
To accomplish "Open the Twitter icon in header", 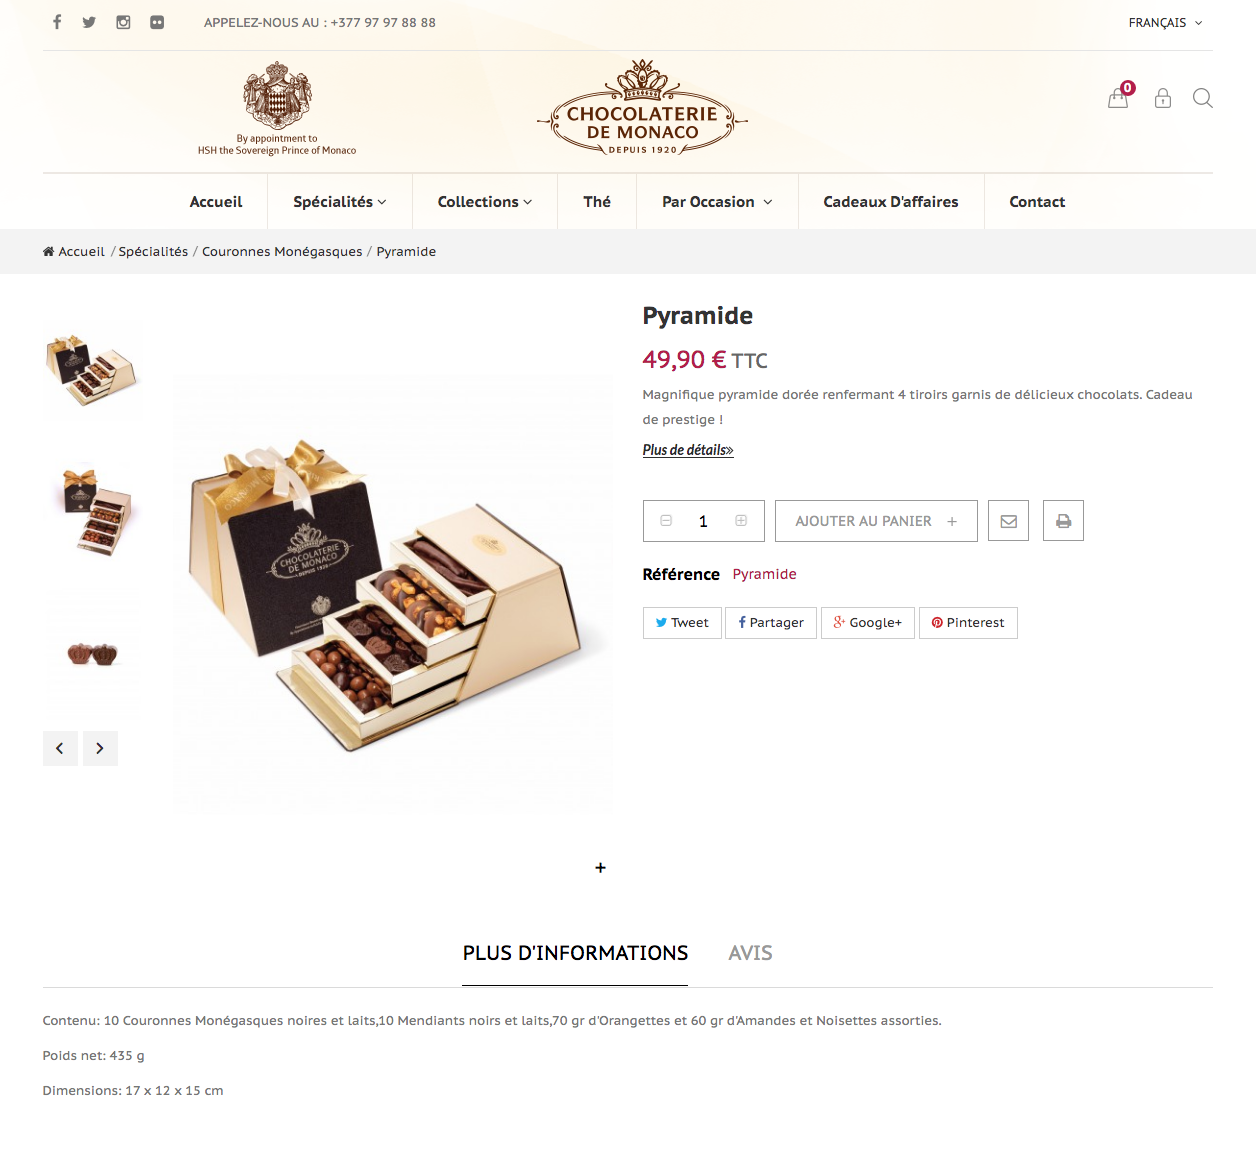I will (89, 22).
